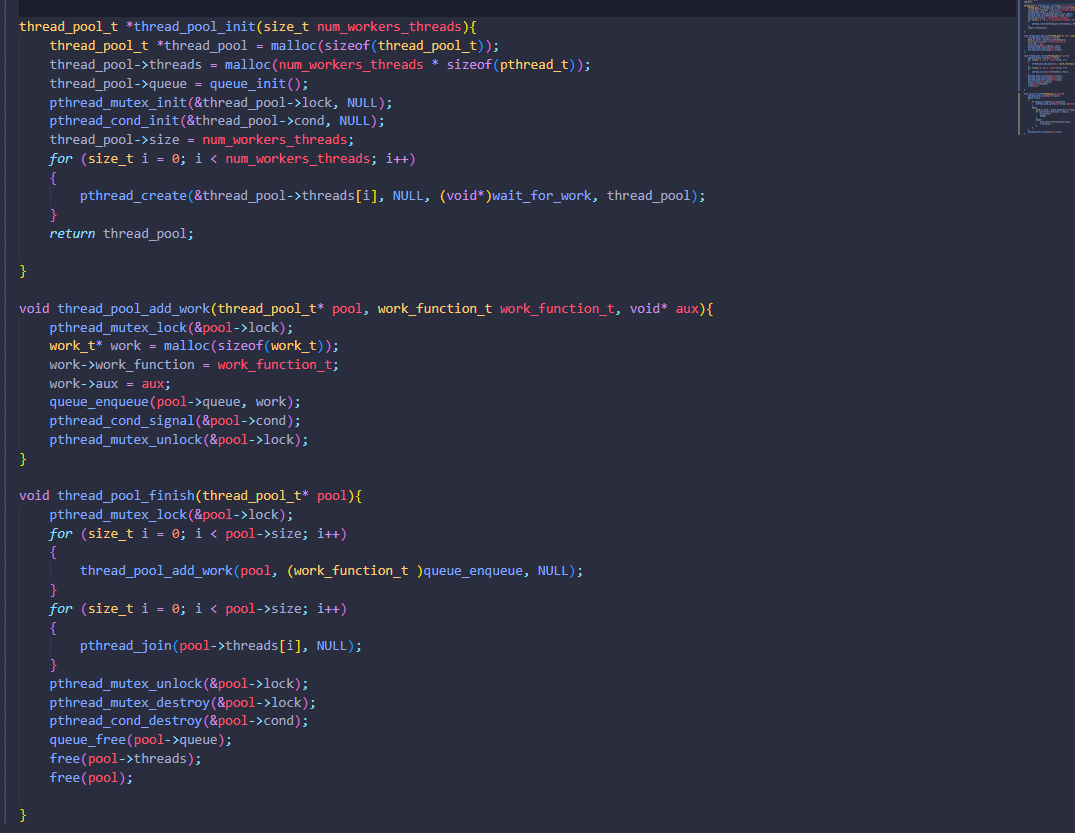Click the minimap code preview
The width and height of the screenshot is (1075, 833).
(x=1045, y=60)
